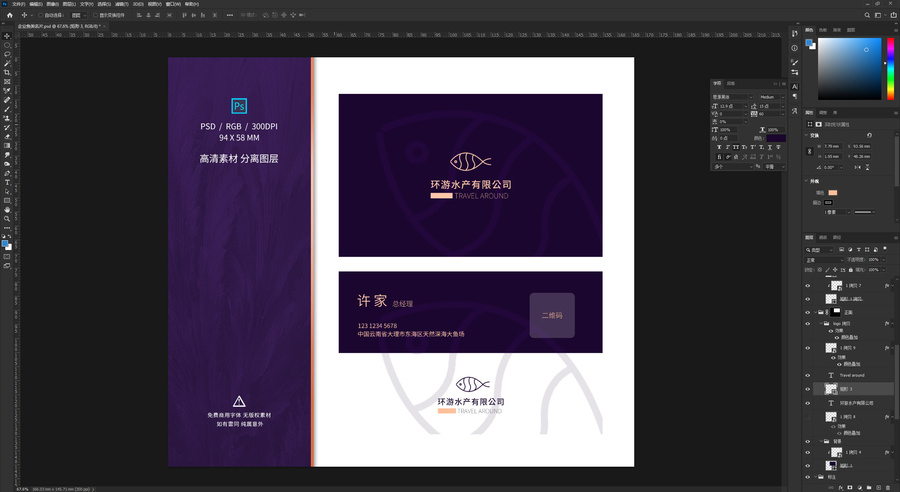Click the add layer mask icon

coord(850,487)
